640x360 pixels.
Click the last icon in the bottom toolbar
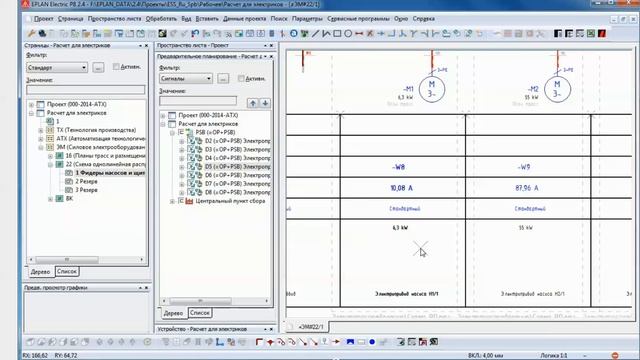pos(434,342)
